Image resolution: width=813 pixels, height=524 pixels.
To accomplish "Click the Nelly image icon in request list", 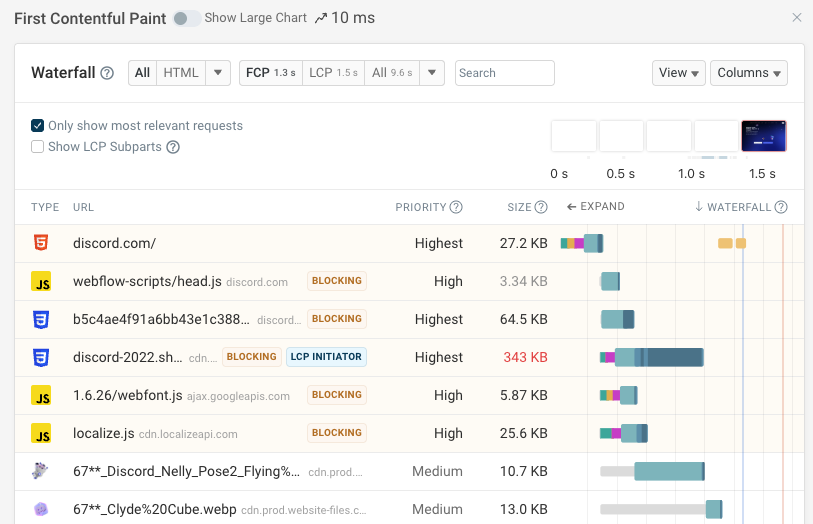I will point(40,471).
